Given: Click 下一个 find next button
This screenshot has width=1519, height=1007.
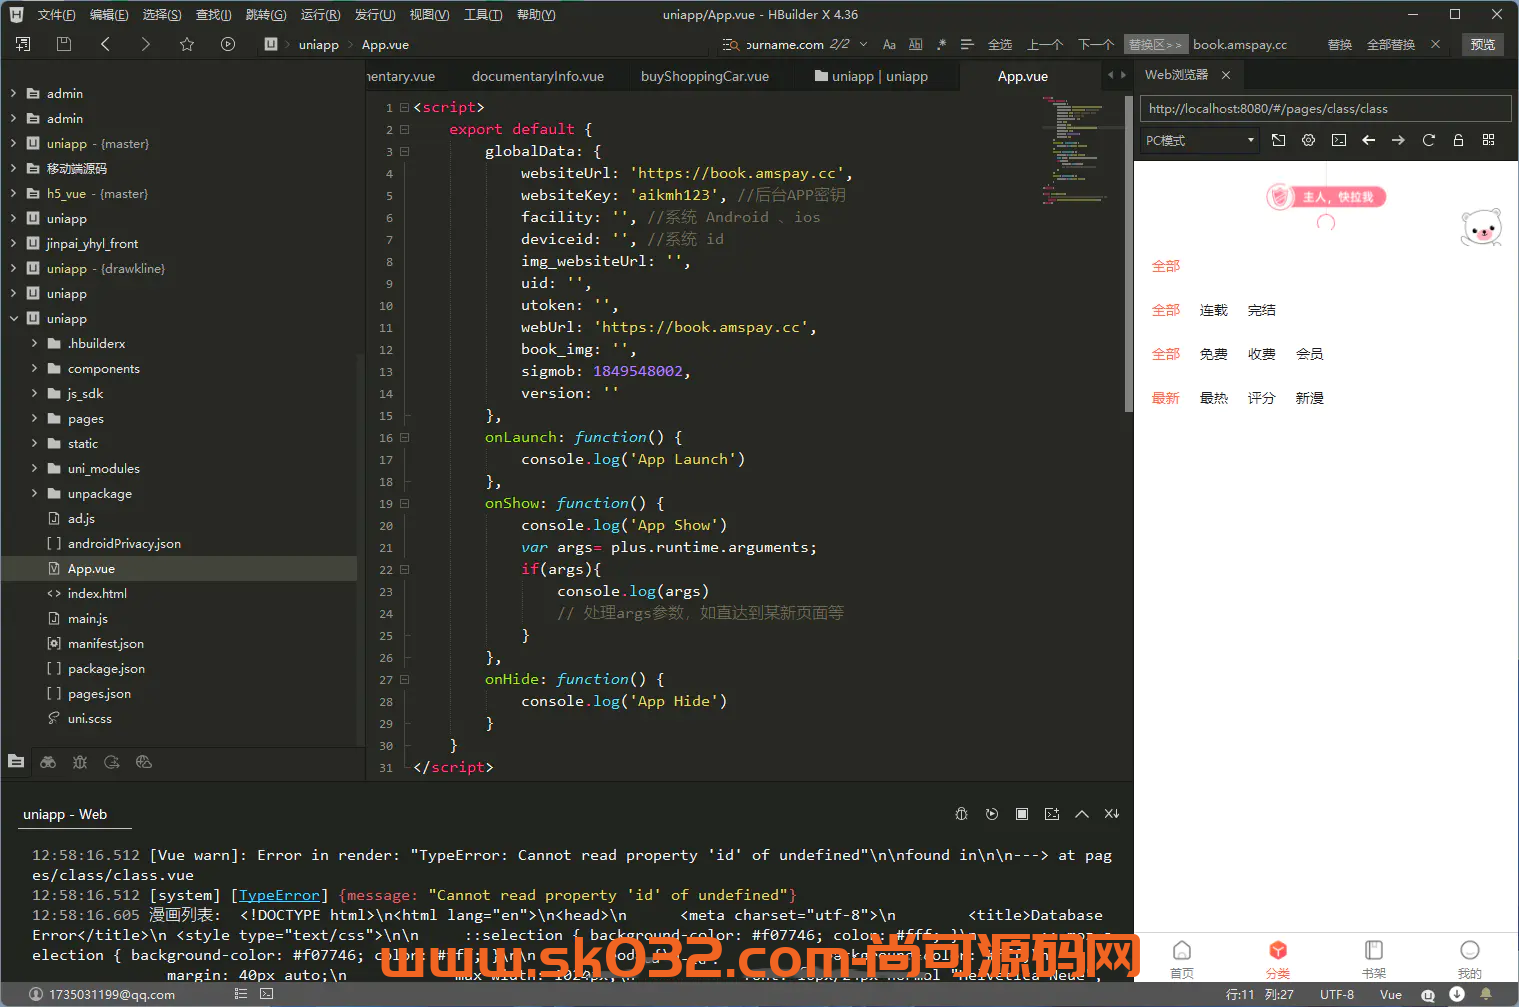Looking at the screenshot, I should tap(1096, 44).
